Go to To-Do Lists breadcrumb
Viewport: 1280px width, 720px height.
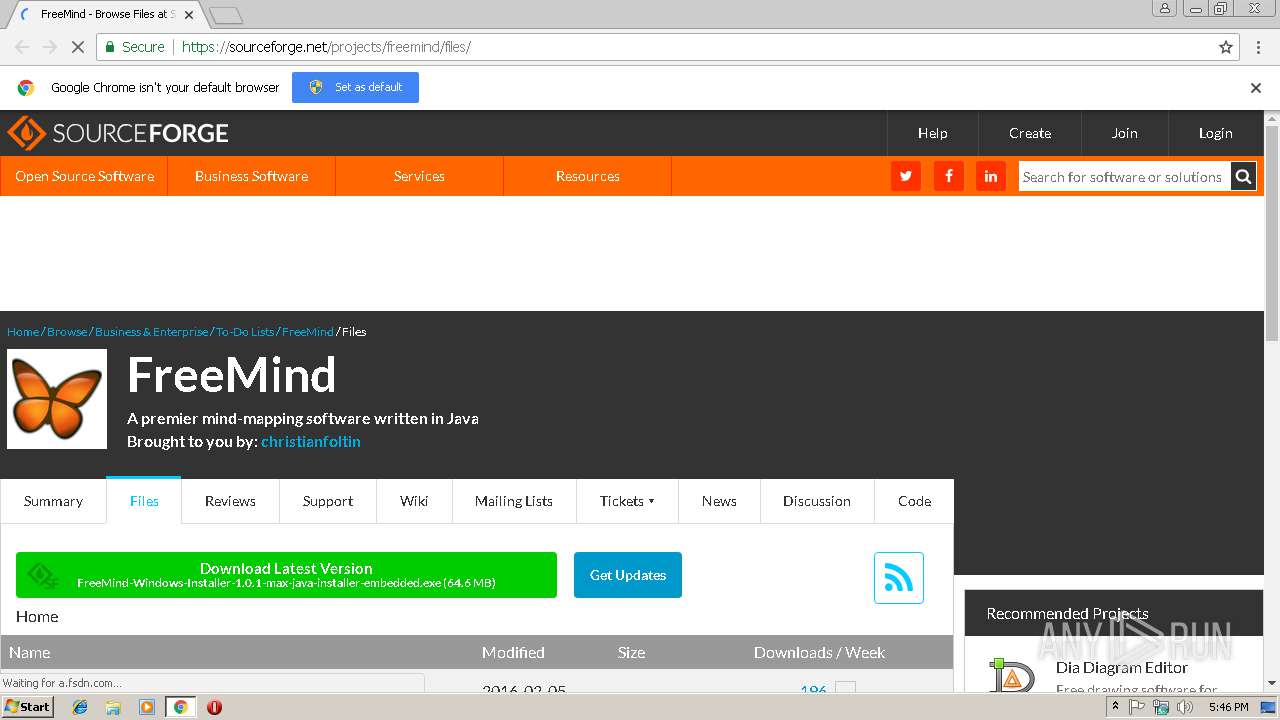(245, 331)
